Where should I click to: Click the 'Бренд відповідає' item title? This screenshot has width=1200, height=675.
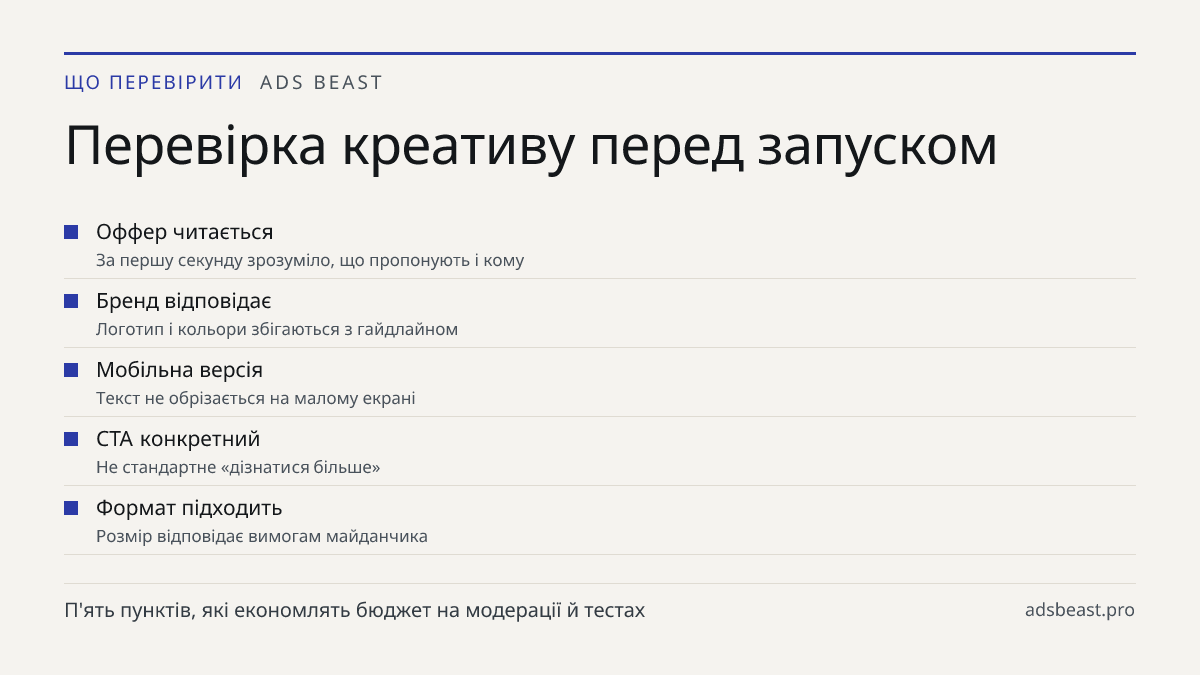[x=184, y=301]
